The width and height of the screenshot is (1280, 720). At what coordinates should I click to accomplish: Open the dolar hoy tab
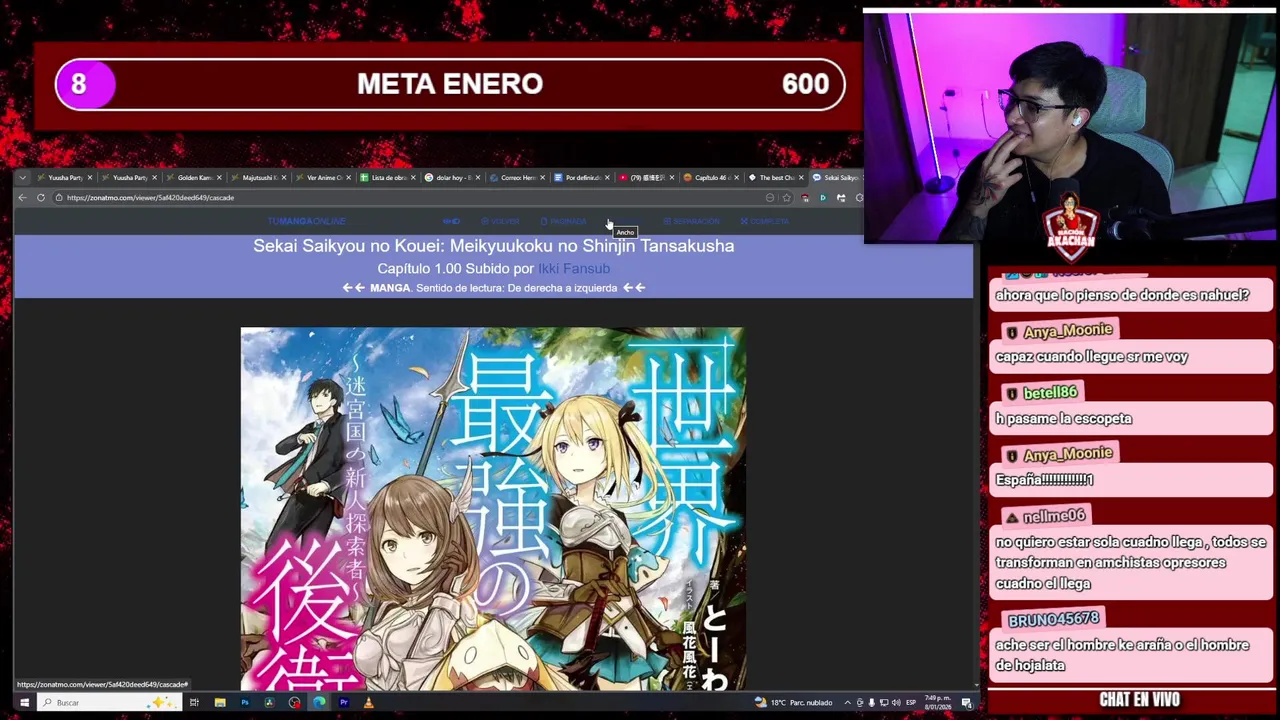pyautogui.click(x=451, y=178)
